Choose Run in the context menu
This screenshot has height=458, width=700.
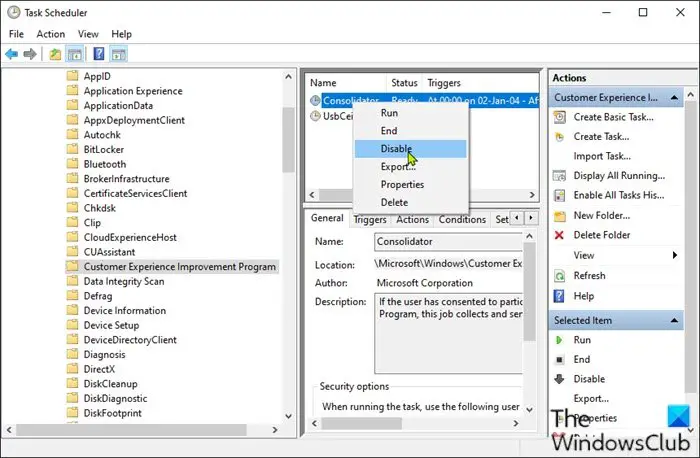tap(411, 113)
